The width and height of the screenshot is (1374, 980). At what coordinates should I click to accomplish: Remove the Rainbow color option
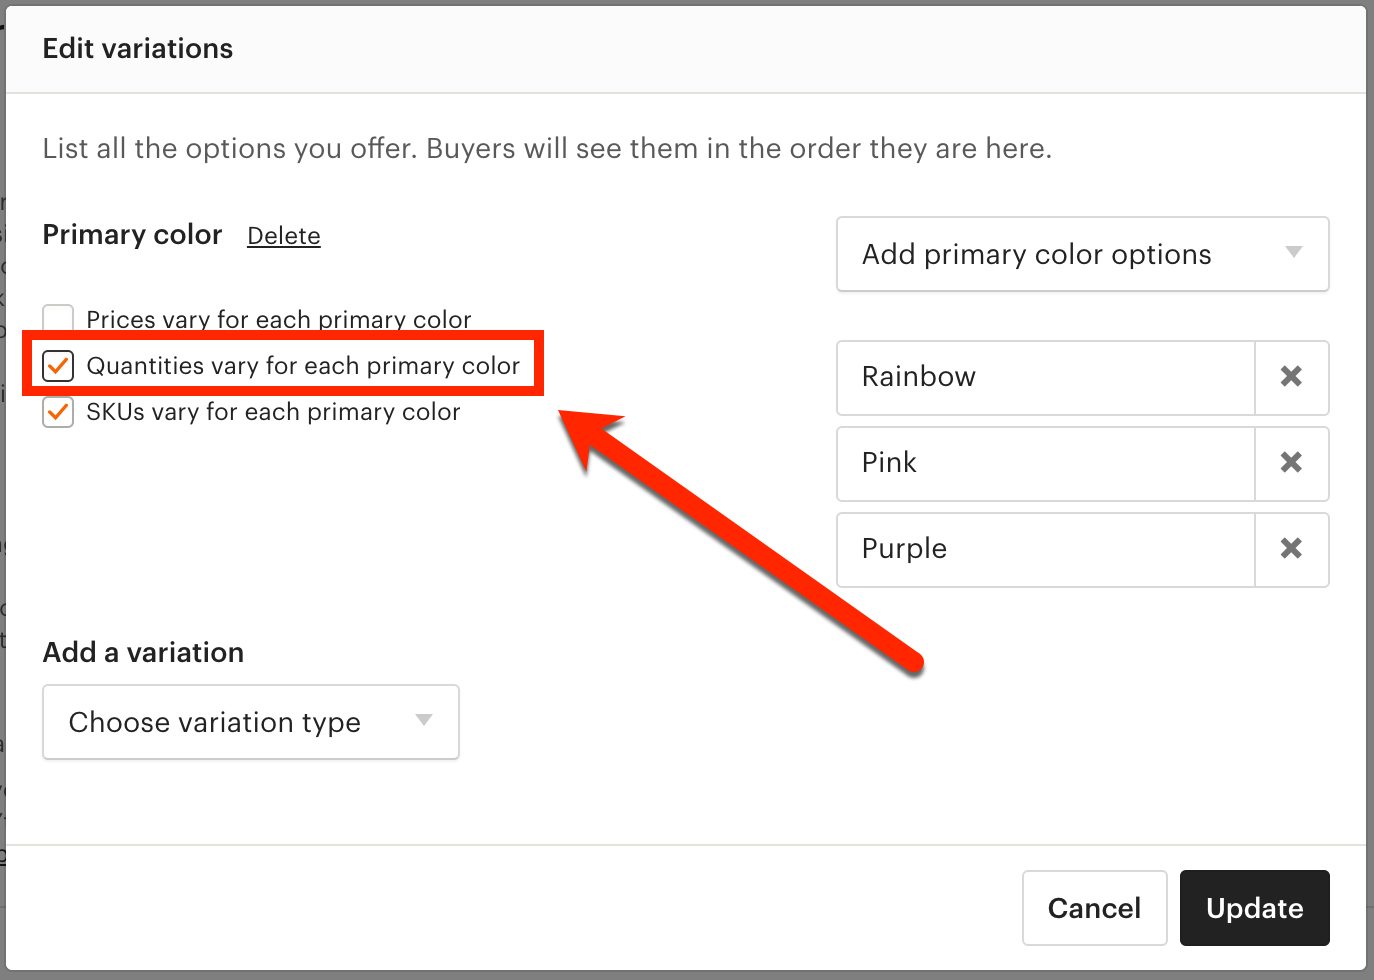pyautogui.click(x=1291, y=377)
